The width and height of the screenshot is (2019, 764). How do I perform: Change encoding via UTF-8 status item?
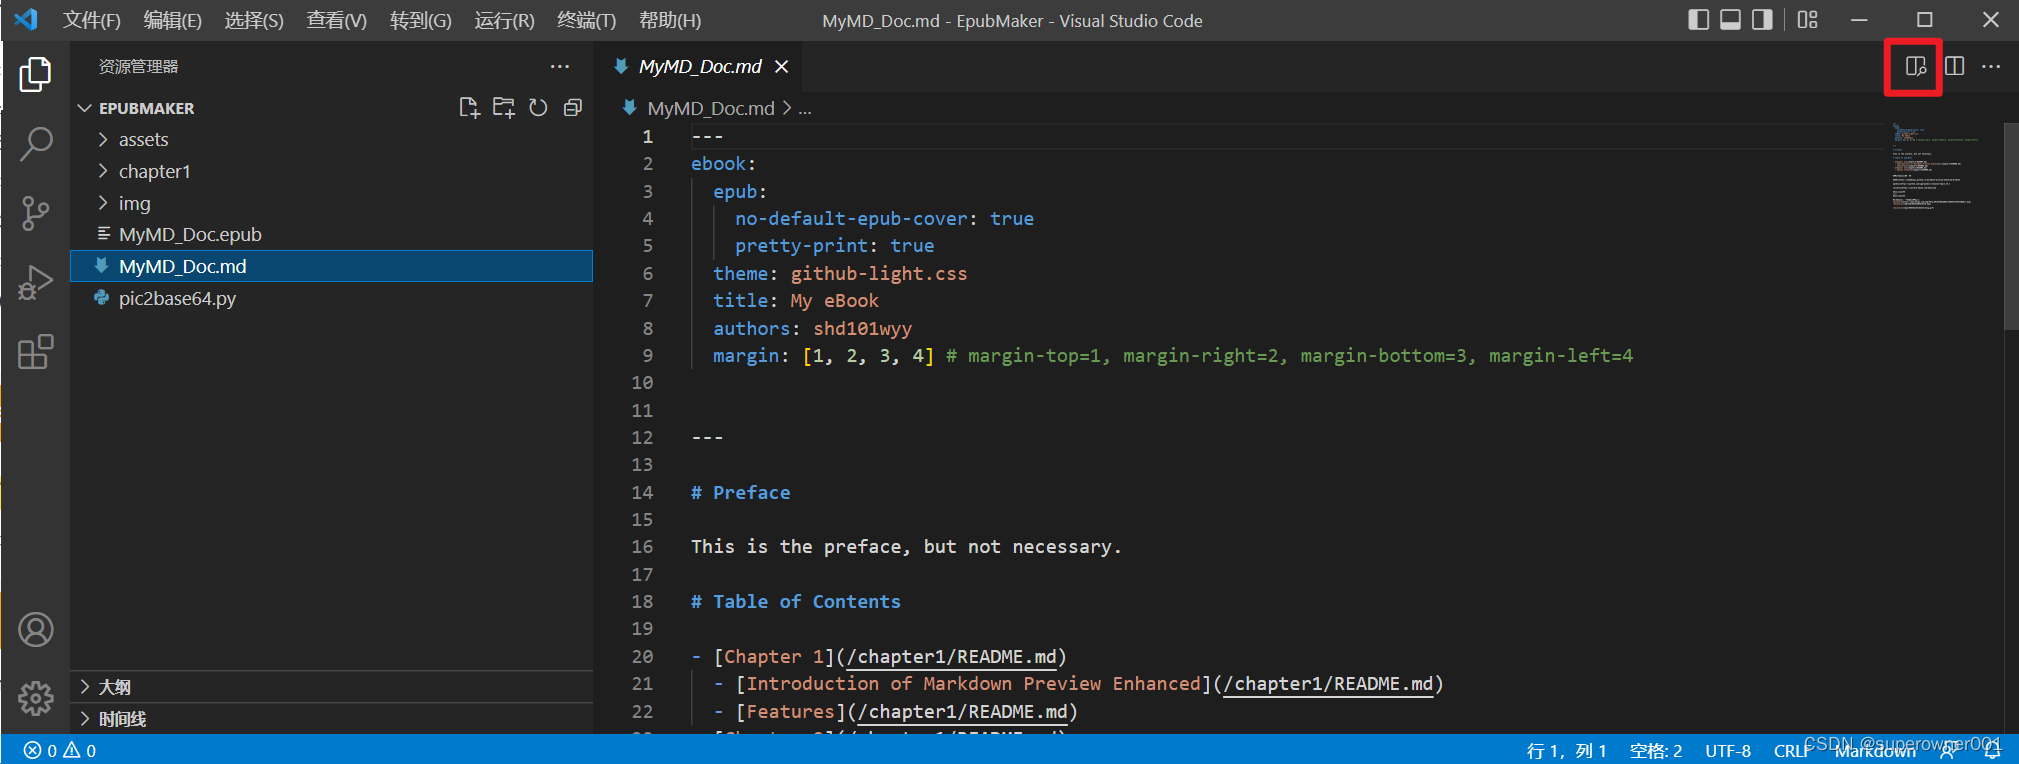tap(1728, 751)
